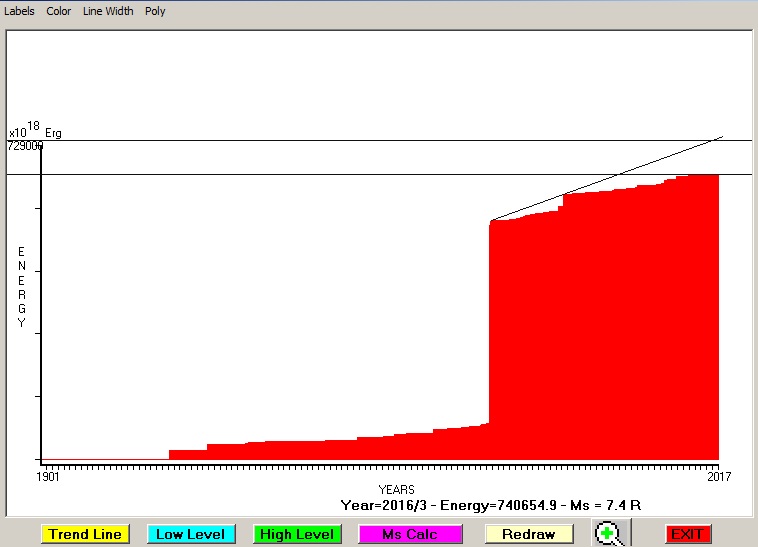
Task: Click the 2017 end year label
Action: (x=718, y=477)
